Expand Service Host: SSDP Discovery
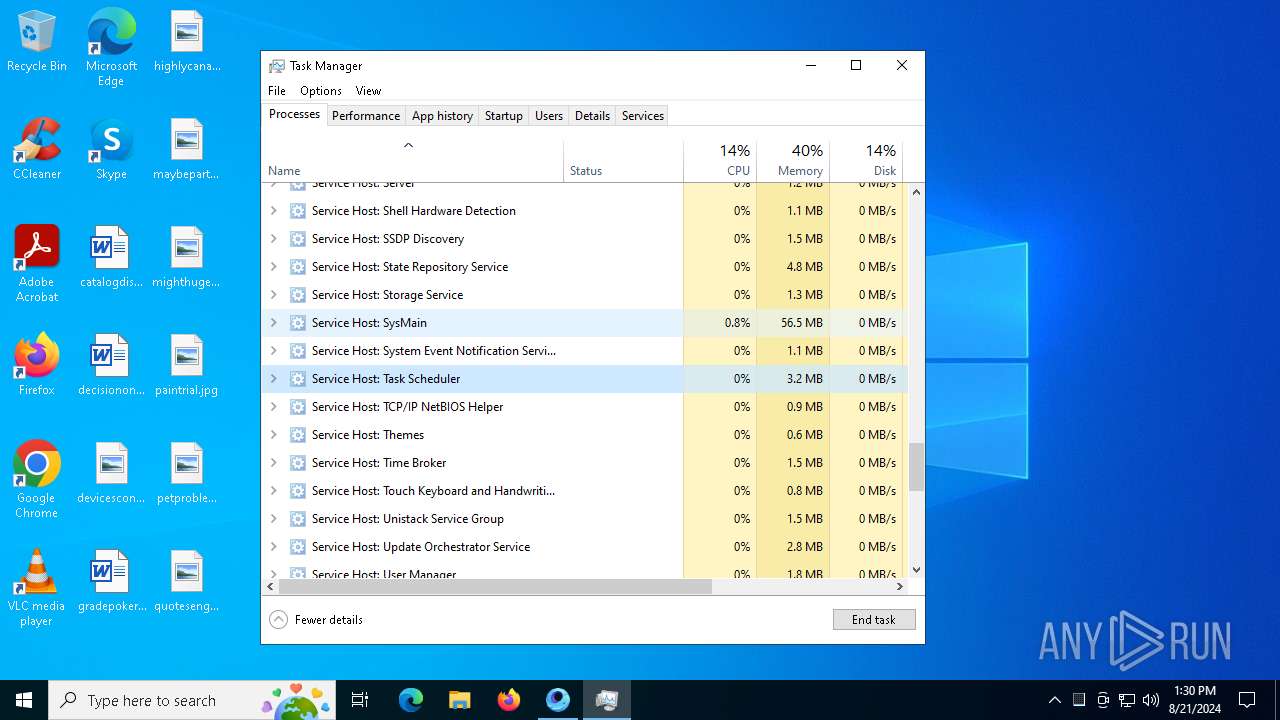The height and width of the screenshot is (720, 1280). (x=274, y=239)
